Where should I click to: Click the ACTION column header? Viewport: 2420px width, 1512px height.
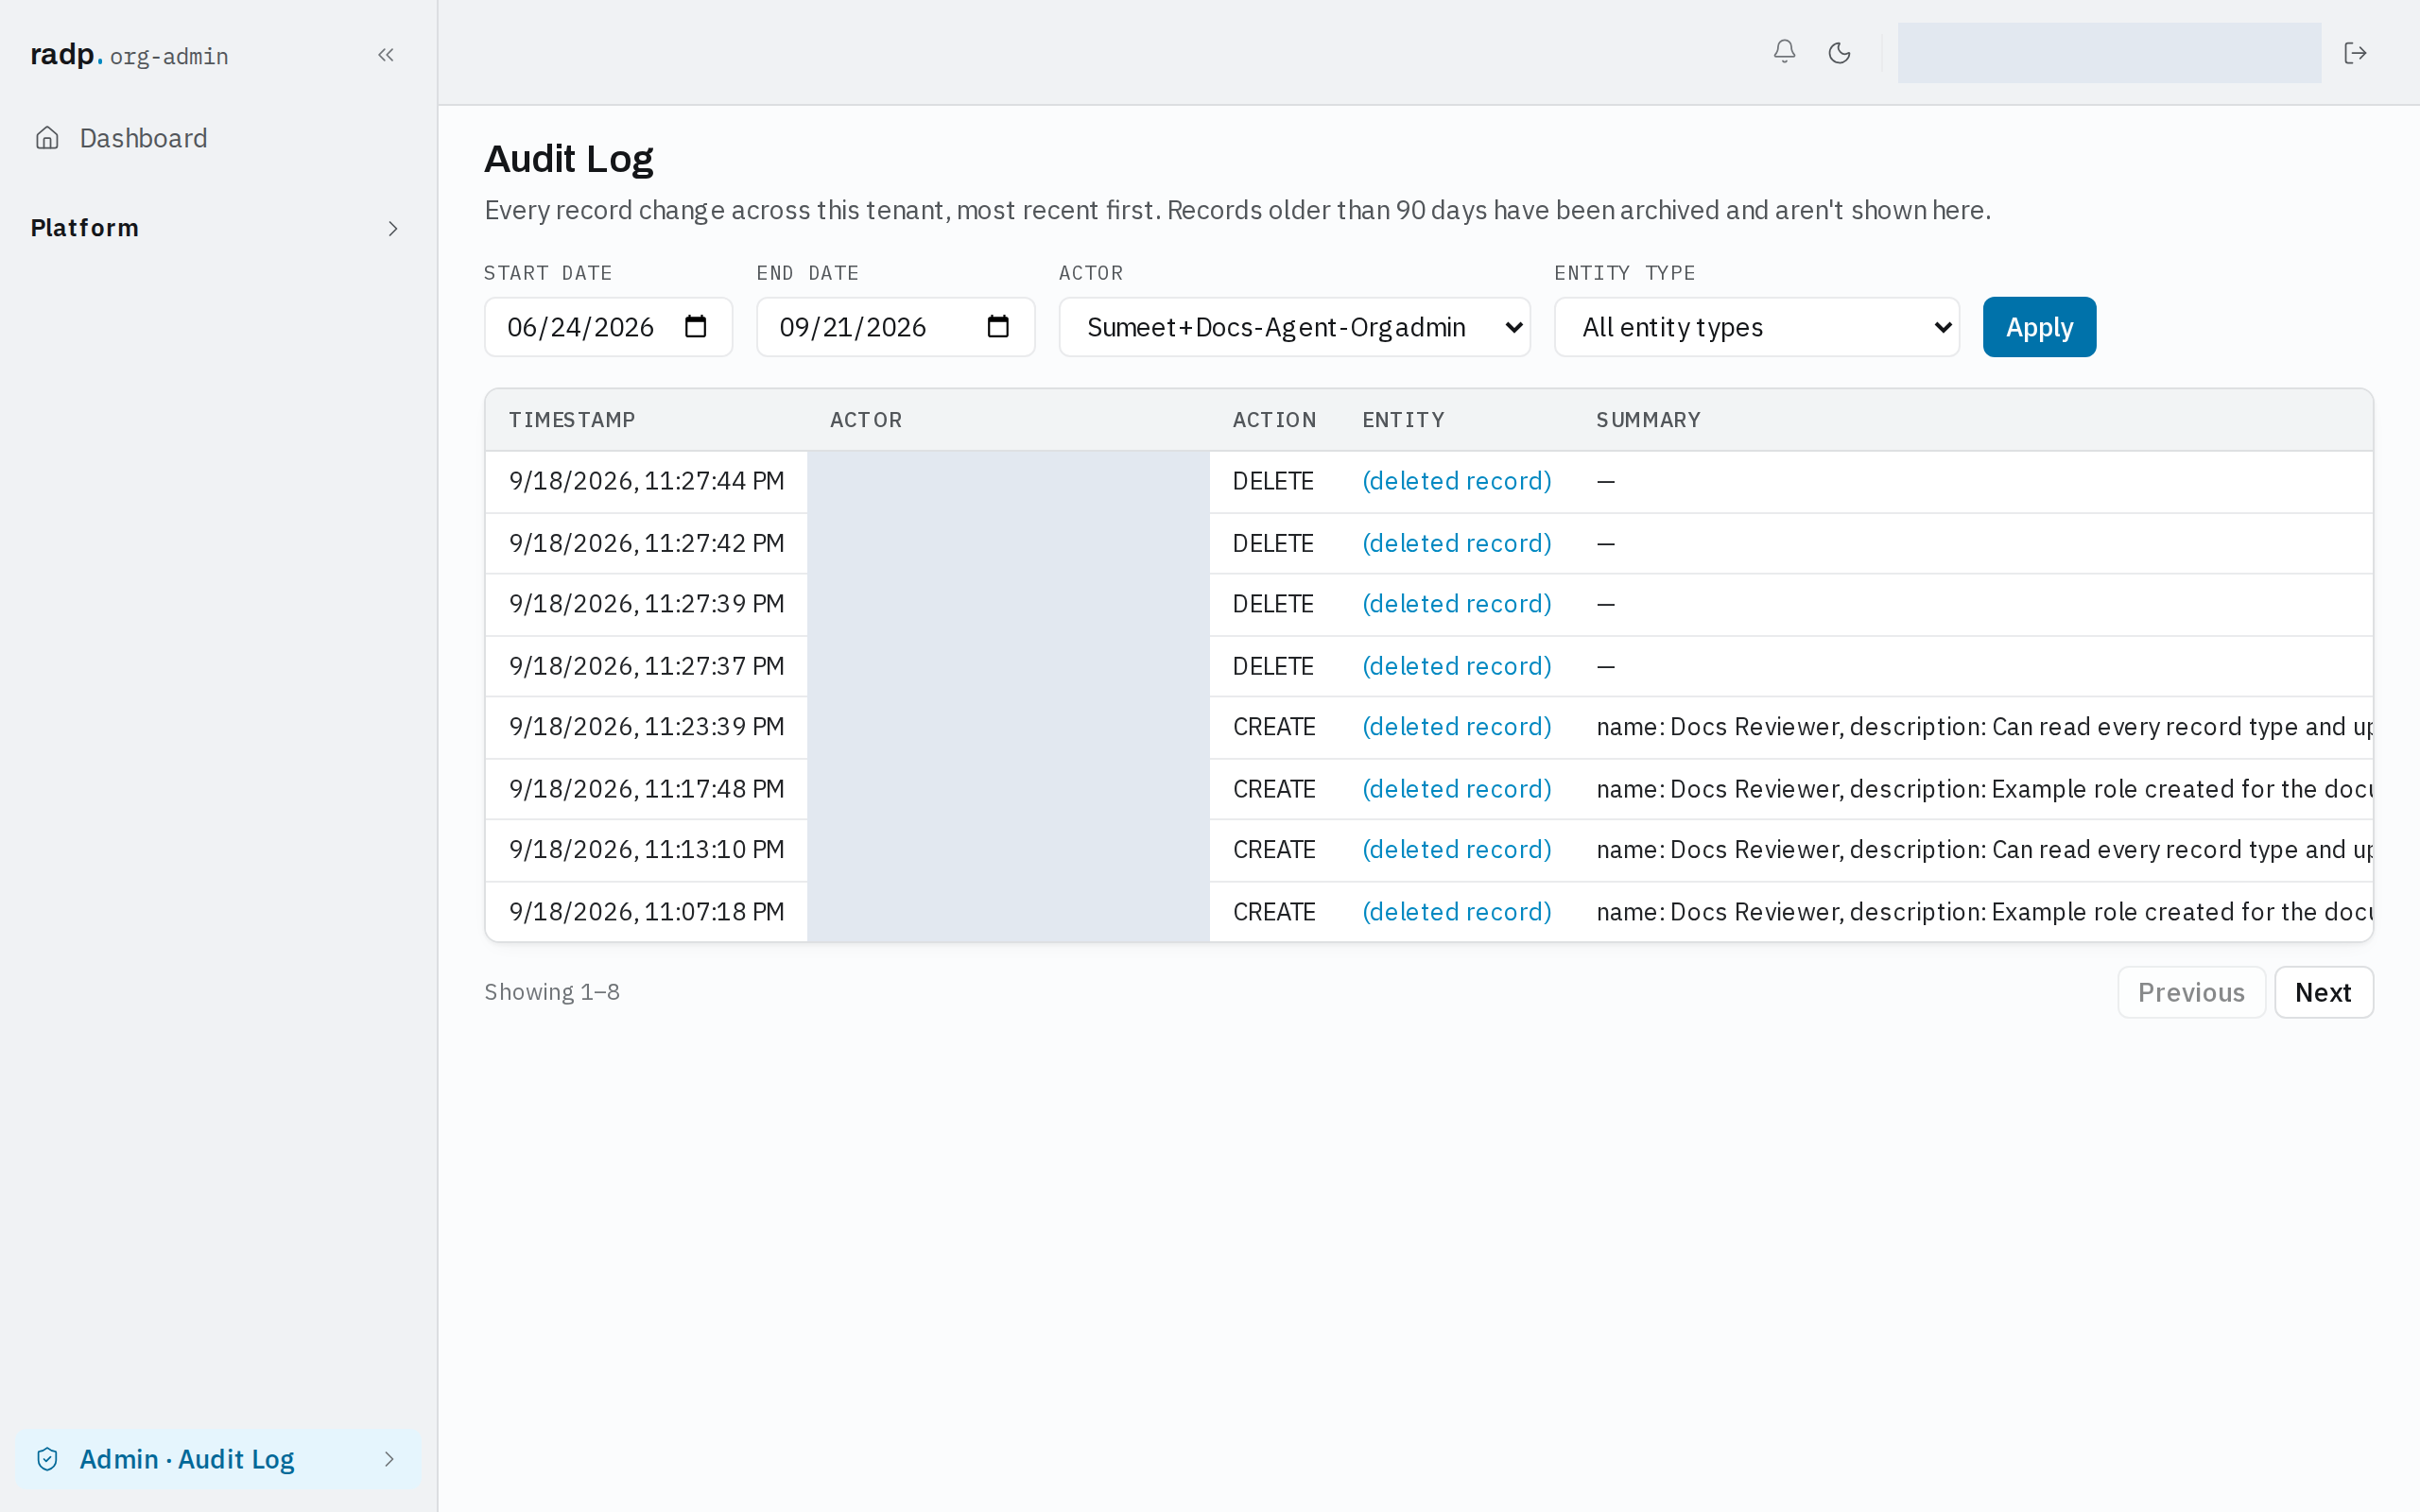tap(1274, 420)
